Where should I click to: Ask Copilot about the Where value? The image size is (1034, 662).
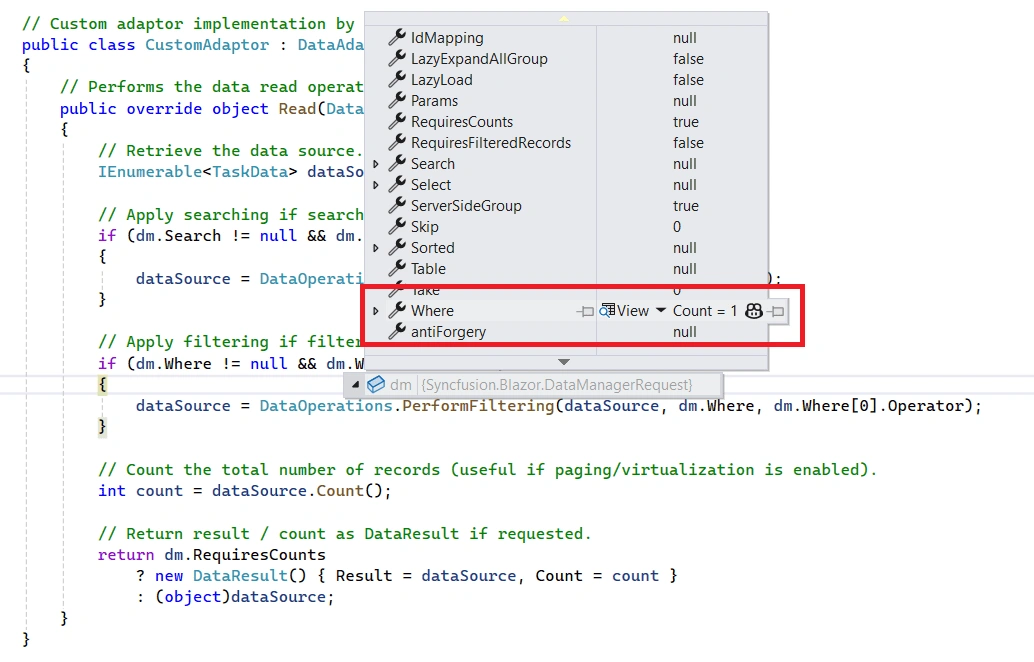(754, 311)
